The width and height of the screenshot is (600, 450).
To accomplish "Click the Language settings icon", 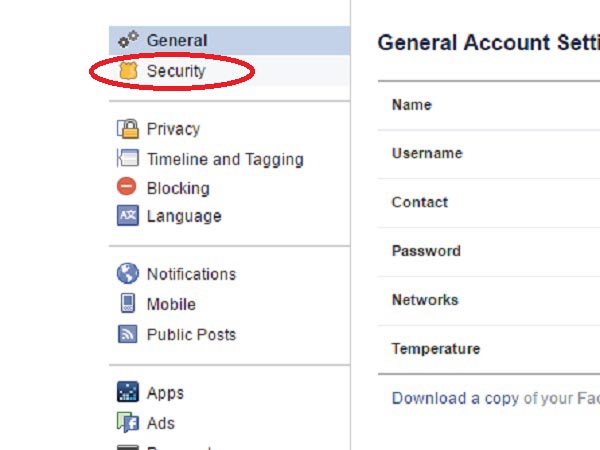I will (127, 216).
